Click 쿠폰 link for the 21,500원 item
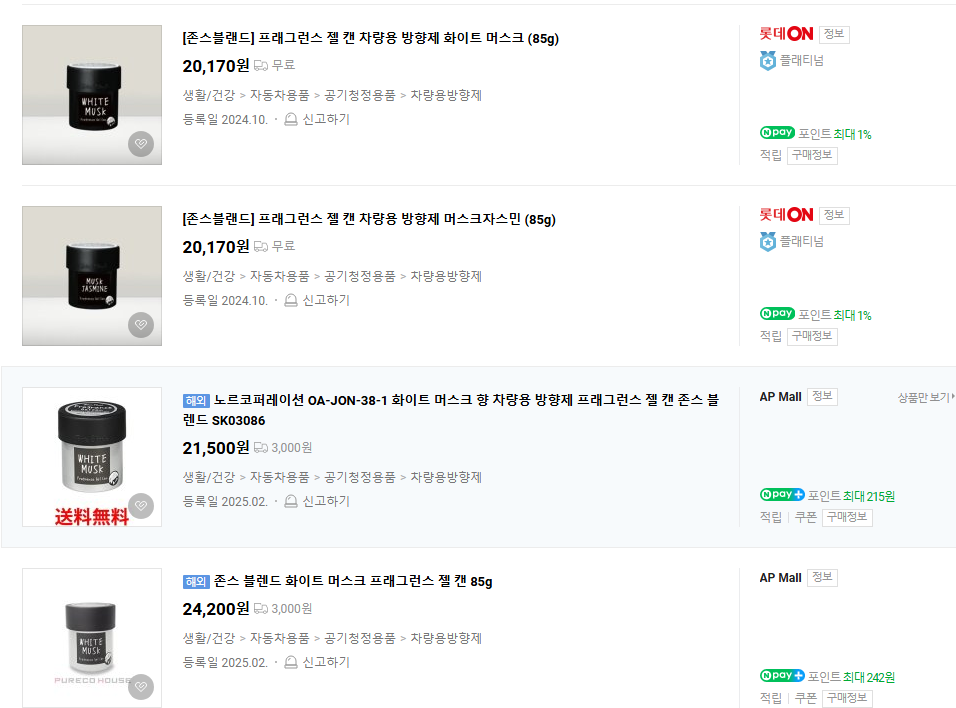This screenshot has height=708, width=956. tap(805, 517)
